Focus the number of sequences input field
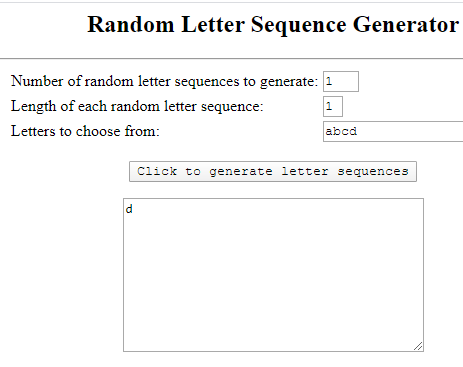The width and height of the screenshot is (463, 367). coord(341,81)
